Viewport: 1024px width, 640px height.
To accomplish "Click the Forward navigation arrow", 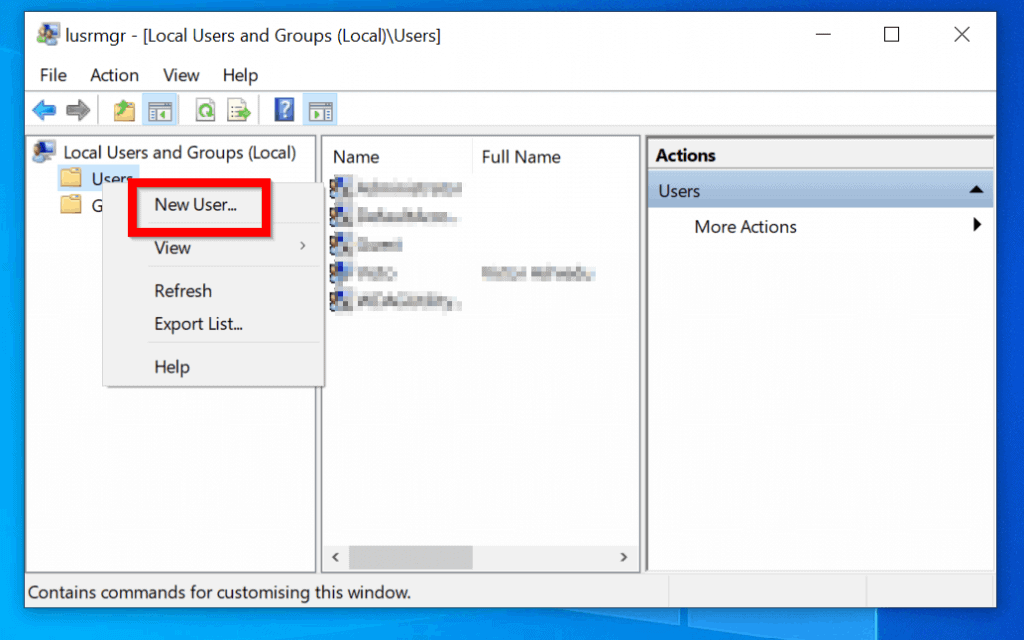I will pos(78,110).
